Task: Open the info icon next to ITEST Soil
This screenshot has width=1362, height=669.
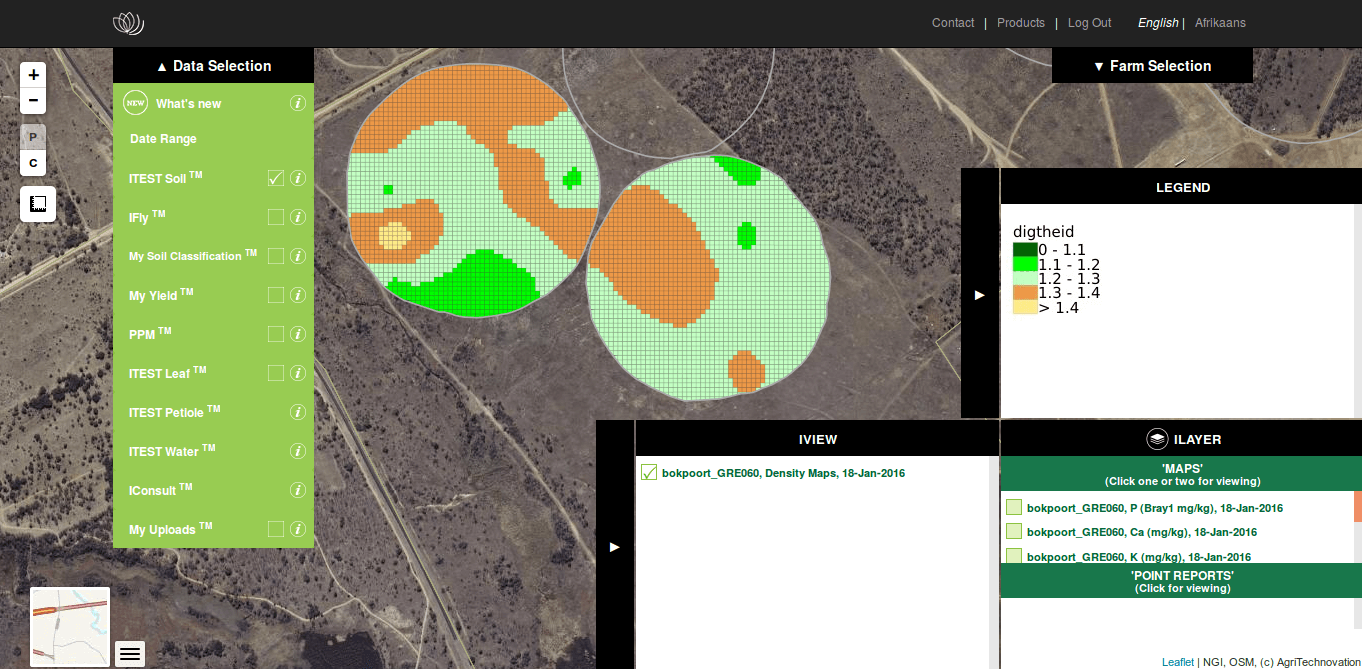Action: pos(298,178)
